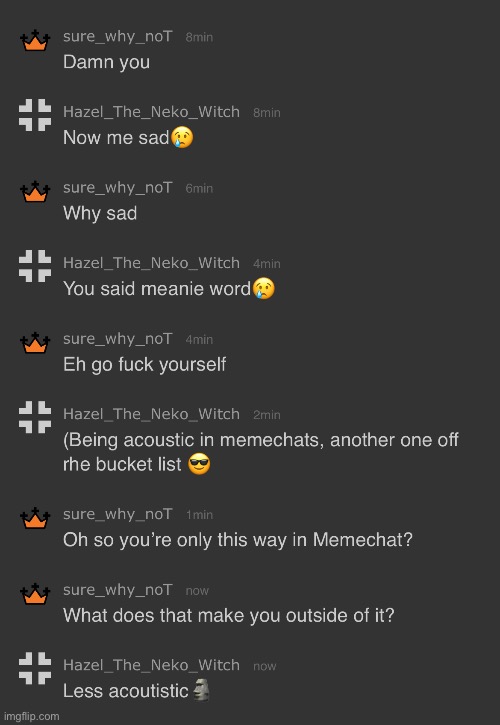The image size is (500, 725).
Task: Click the moai emoji after "Less acoutistic"
Action: click(x=201, y=690)
